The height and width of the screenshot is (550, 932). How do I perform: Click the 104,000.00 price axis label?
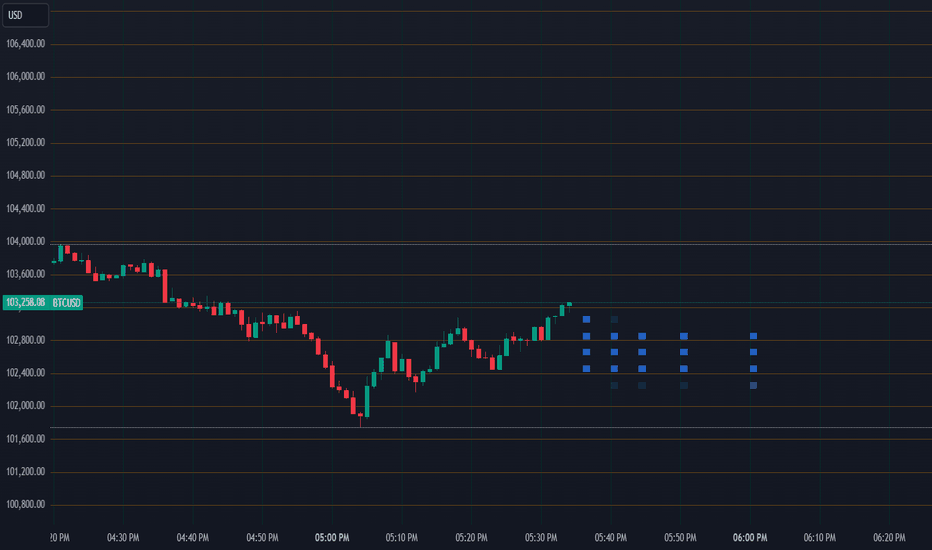(x=26, y=241)
